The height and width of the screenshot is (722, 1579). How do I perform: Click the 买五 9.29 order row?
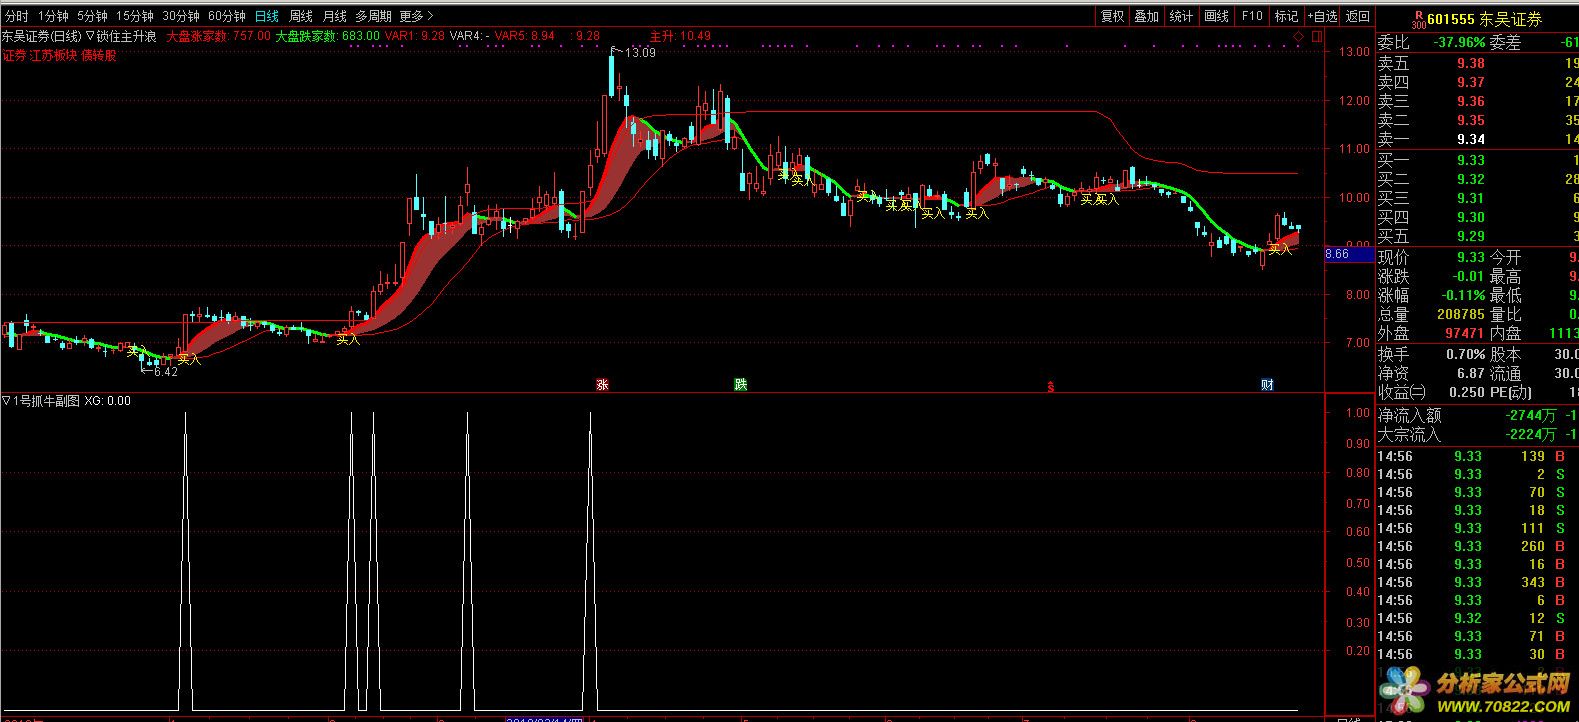point(1477,236)
